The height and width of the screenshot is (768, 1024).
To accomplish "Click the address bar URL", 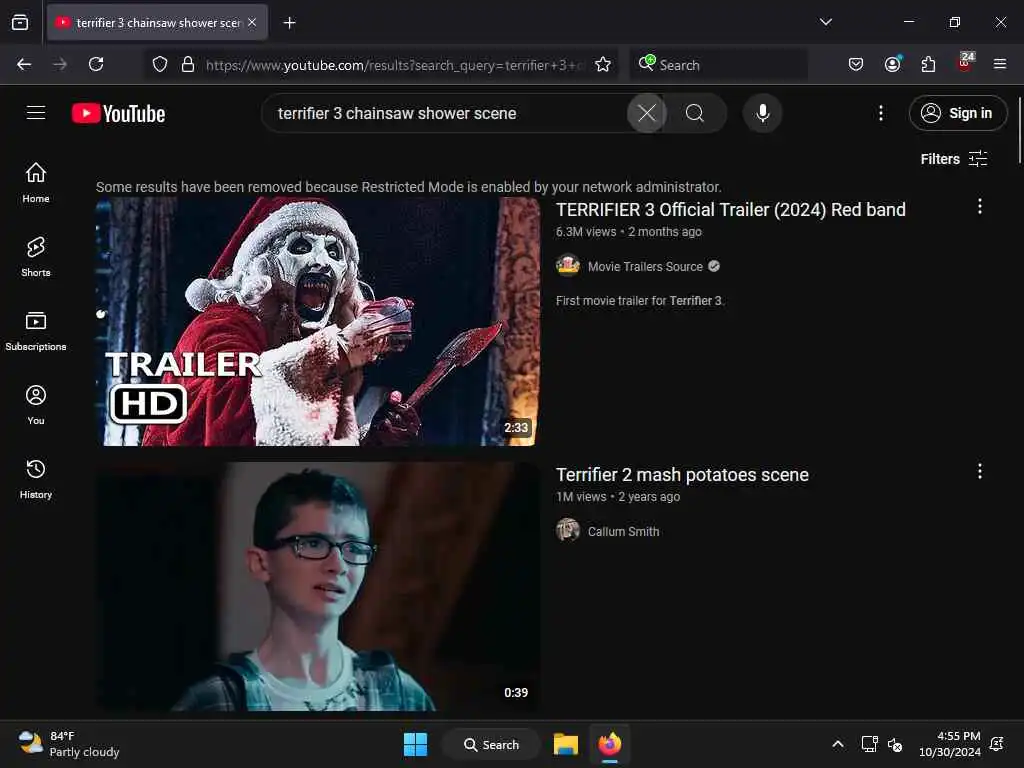I will [x=393, y=65].
